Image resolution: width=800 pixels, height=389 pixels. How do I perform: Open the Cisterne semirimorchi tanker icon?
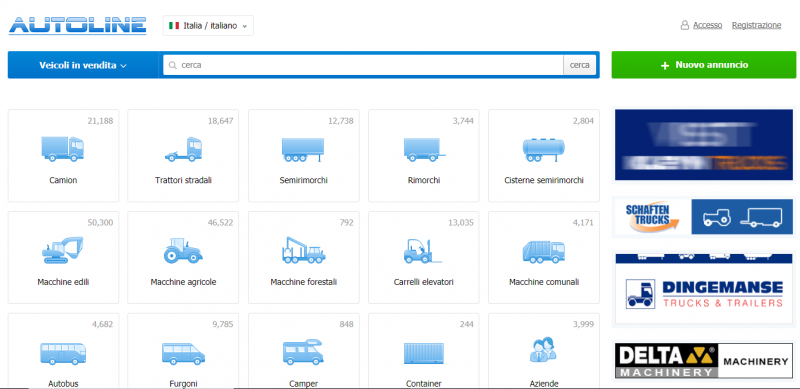[x=544, y=150]
